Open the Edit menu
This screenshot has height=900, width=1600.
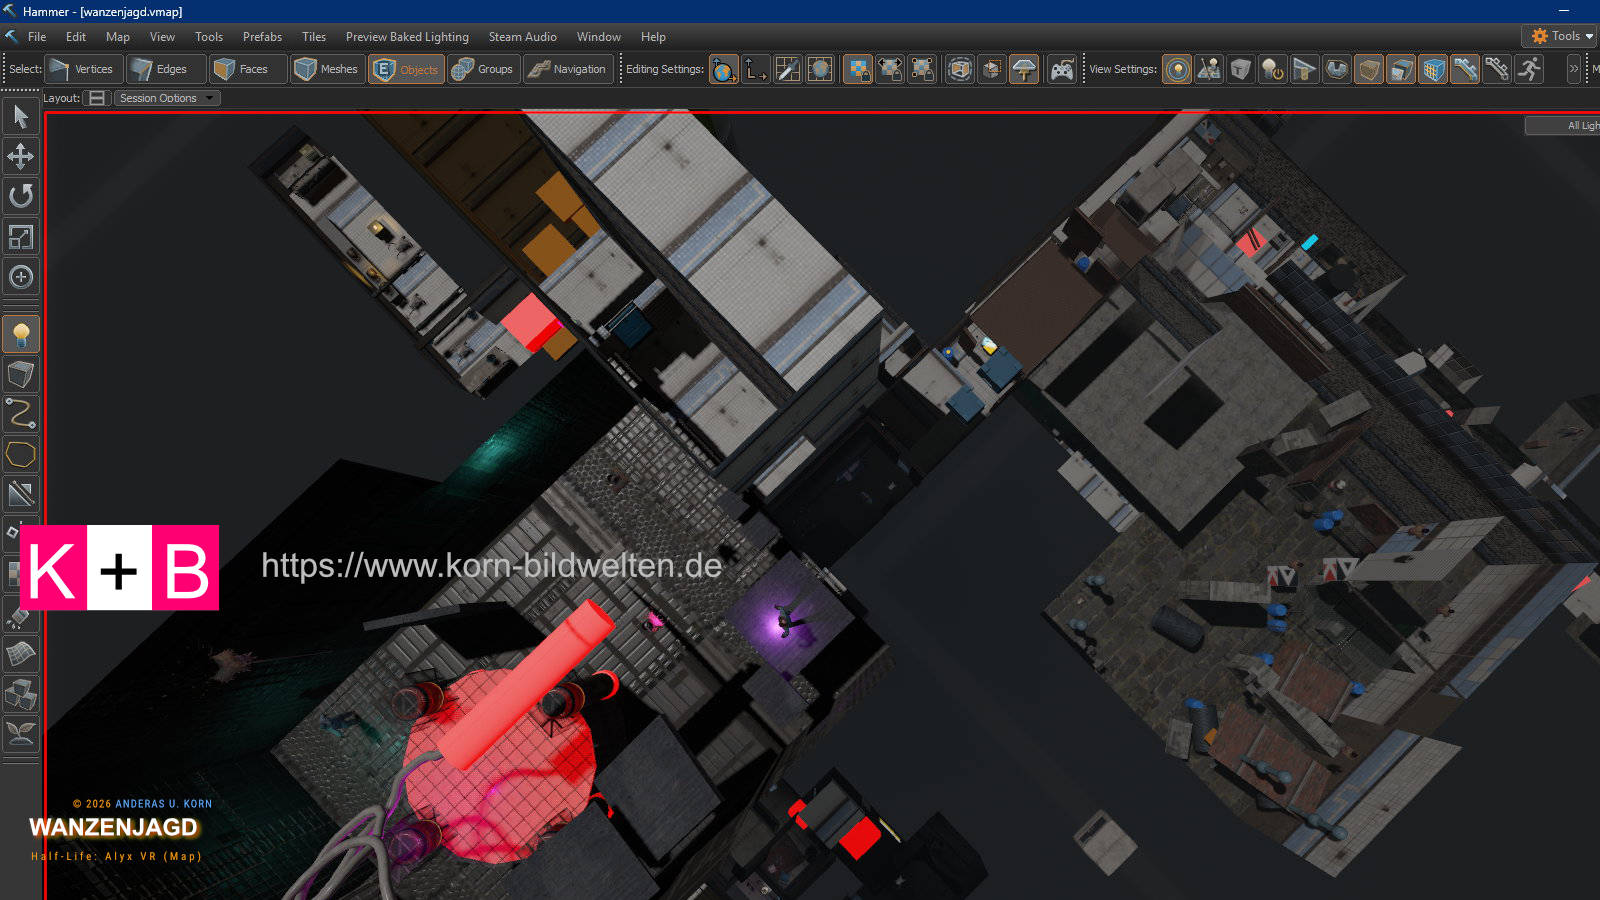(x=76, y=37)
